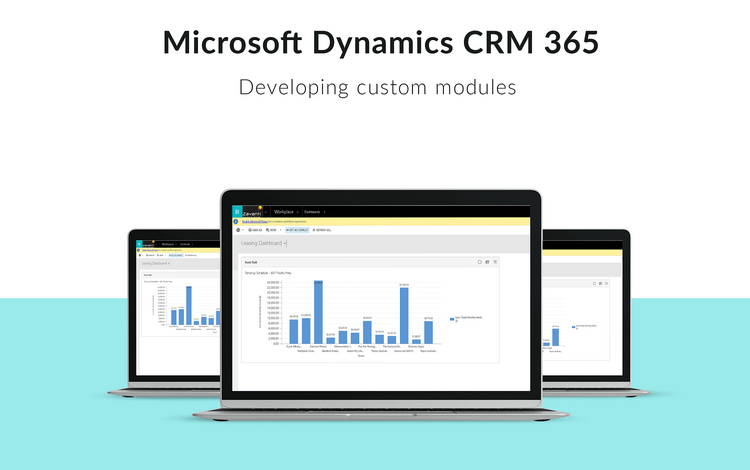Expand the Leasing Dashboard selector dropdown

pyautogui.click(x=287, y=243)
